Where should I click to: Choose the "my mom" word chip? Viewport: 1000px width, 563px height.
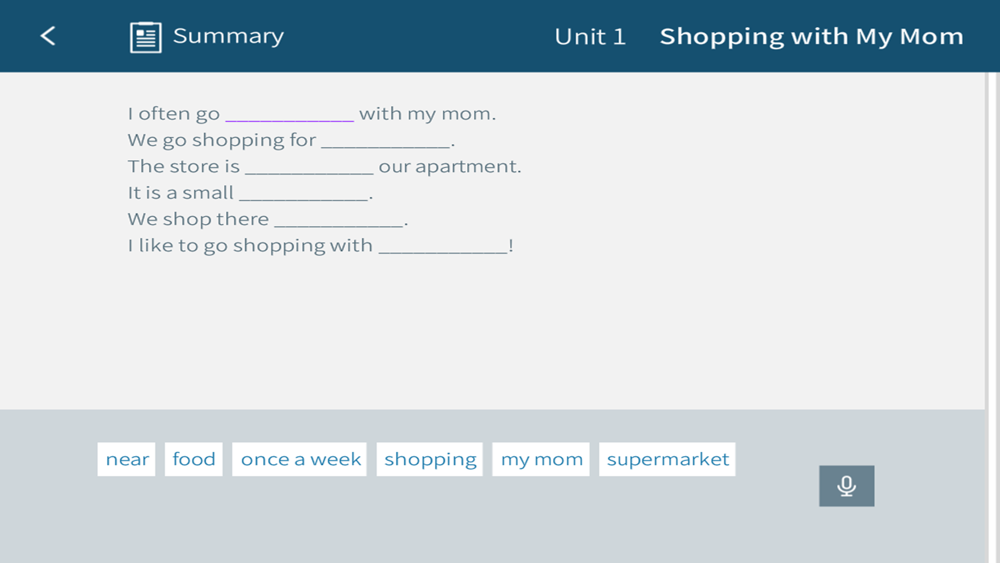coord(541,459)
